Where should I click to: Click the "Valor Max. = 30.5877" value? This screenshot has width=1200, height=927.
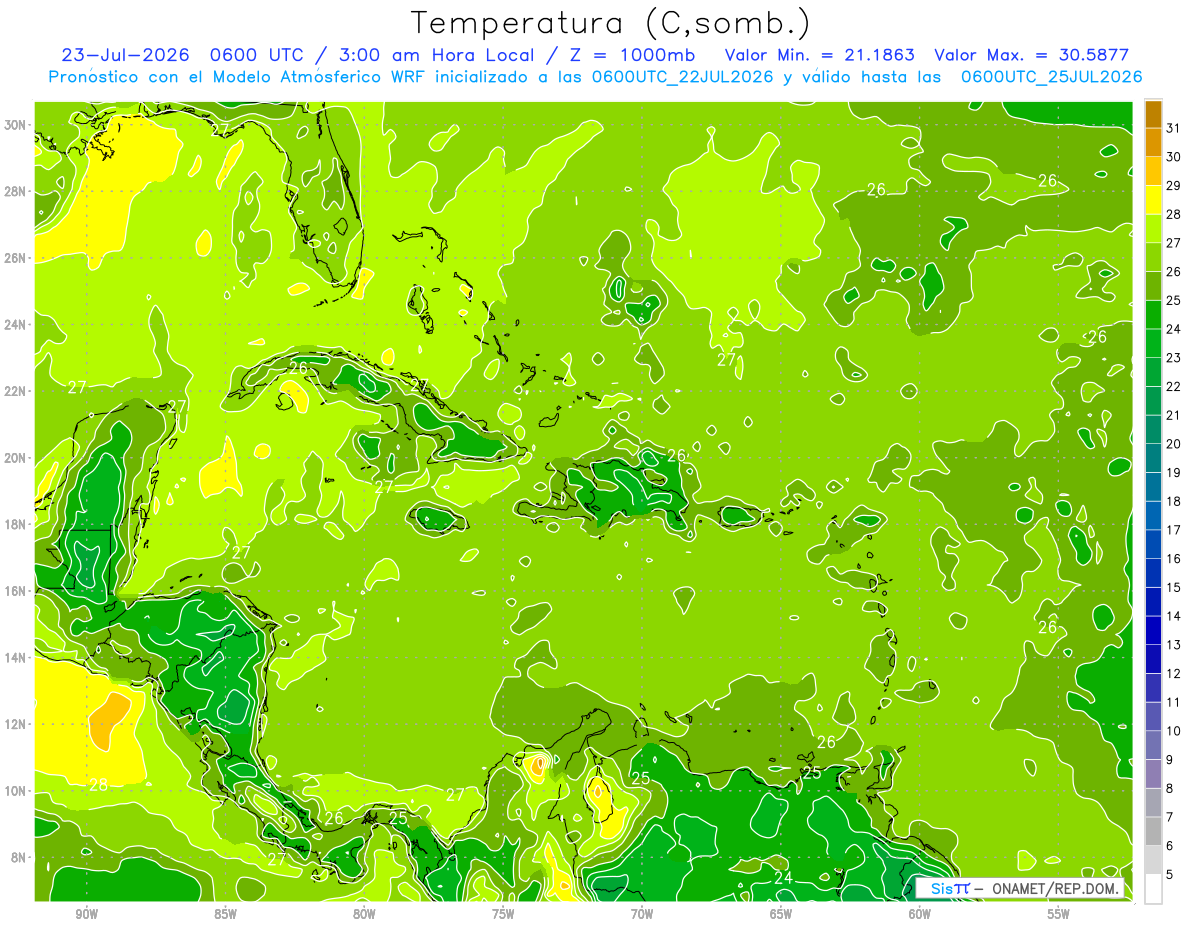(x=1032, y=55)
